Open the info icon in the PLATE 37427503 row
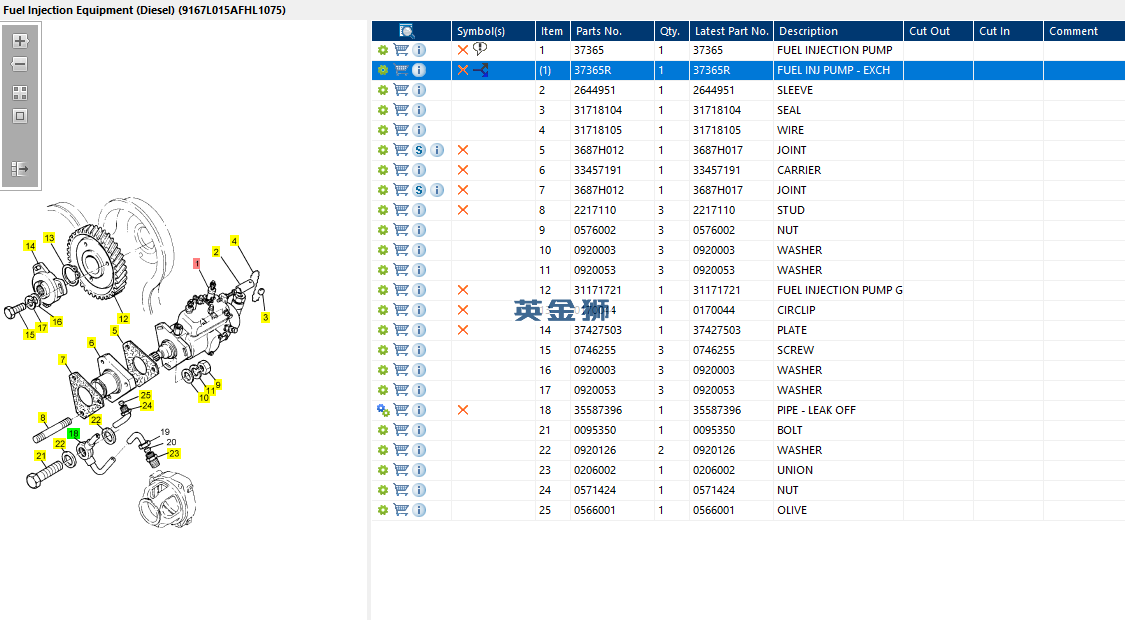The width and height of the screenshot is (1125, 620). coord(420,330)
